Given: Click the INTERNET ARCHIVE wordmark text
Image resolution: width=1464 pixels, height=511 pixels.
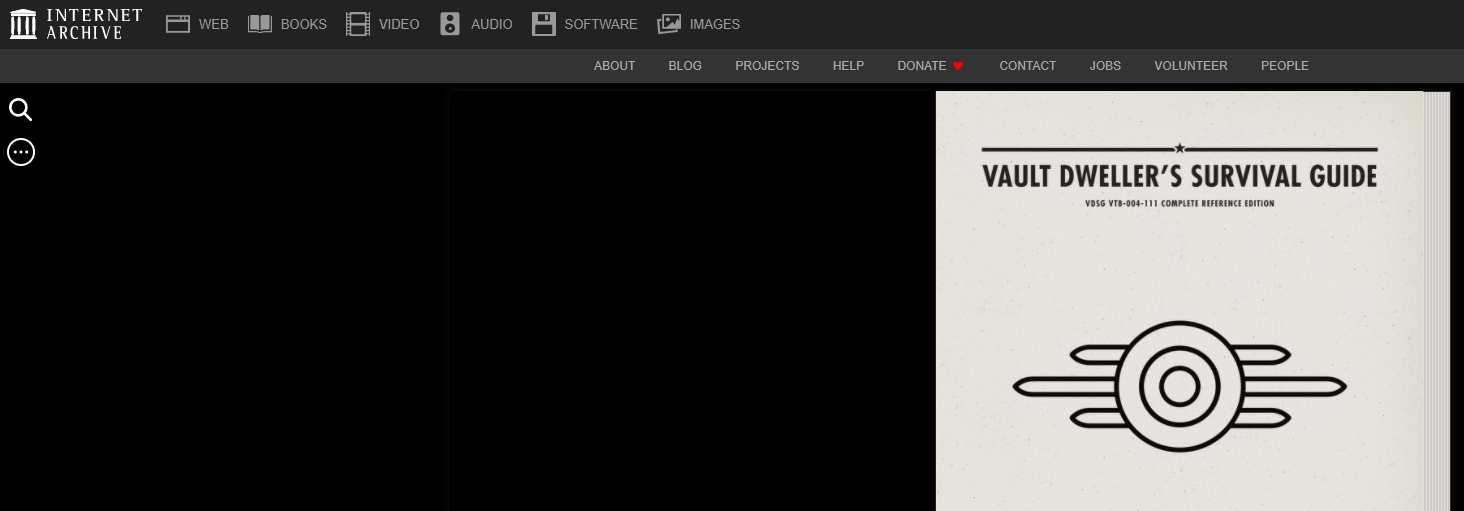Looking at the screenshot, I should tap(94, 24).
